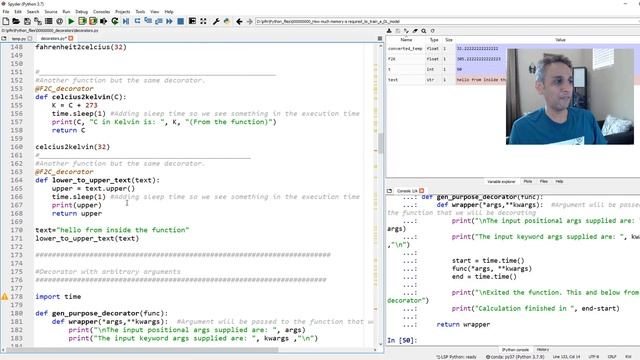Image resolution: width=640 pixels, height=360 pixels.
Task: Click refresh variables icon
Action: tap(433, 31)
